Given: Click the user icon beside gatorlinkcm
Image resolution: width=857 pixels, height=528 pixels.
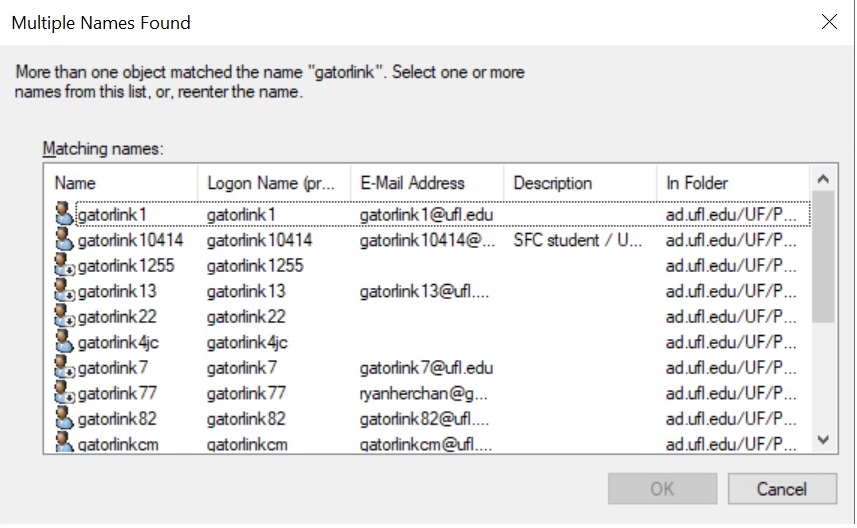Looking at the screenshot, I should pyautogui.click(x=64, y=442).
